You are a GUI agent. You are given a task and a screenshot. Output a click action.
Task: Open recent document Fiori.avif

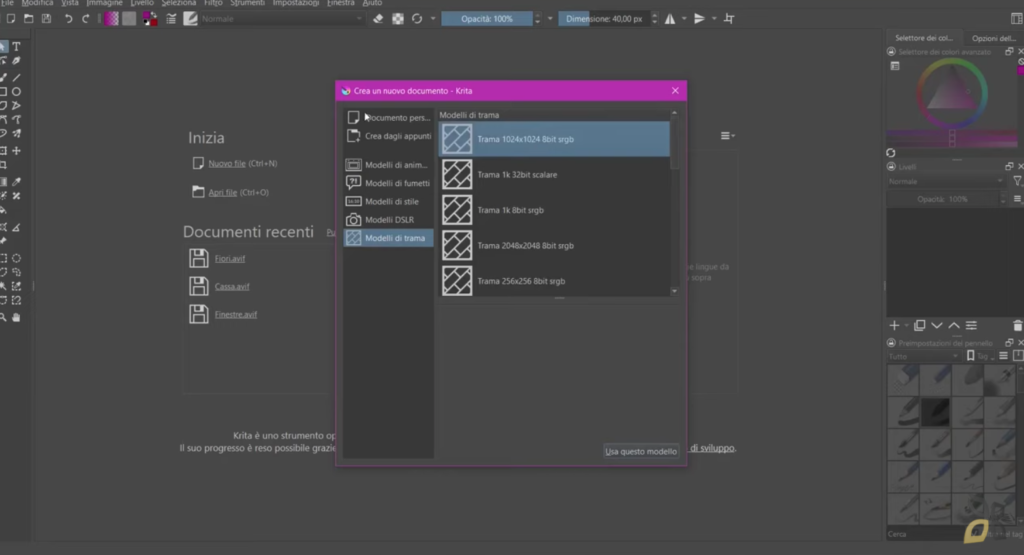click(x=230, y=259)
